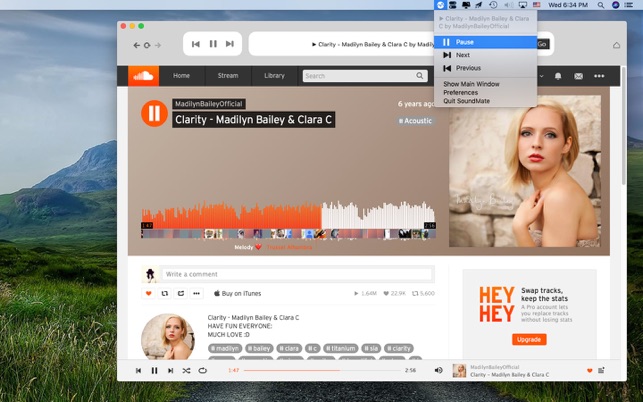
Task: Open the Stream tab
Action: (x=228, y=76)
